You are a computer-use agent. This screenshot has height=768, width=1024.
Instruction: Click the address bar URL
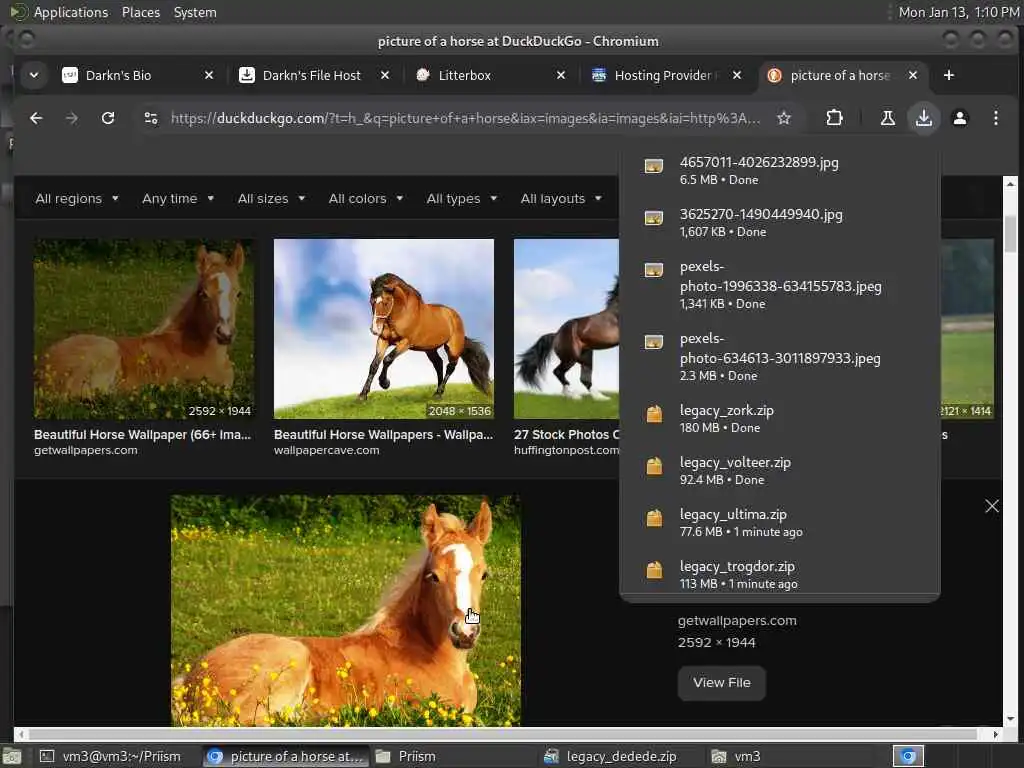[x=465, y=118]
